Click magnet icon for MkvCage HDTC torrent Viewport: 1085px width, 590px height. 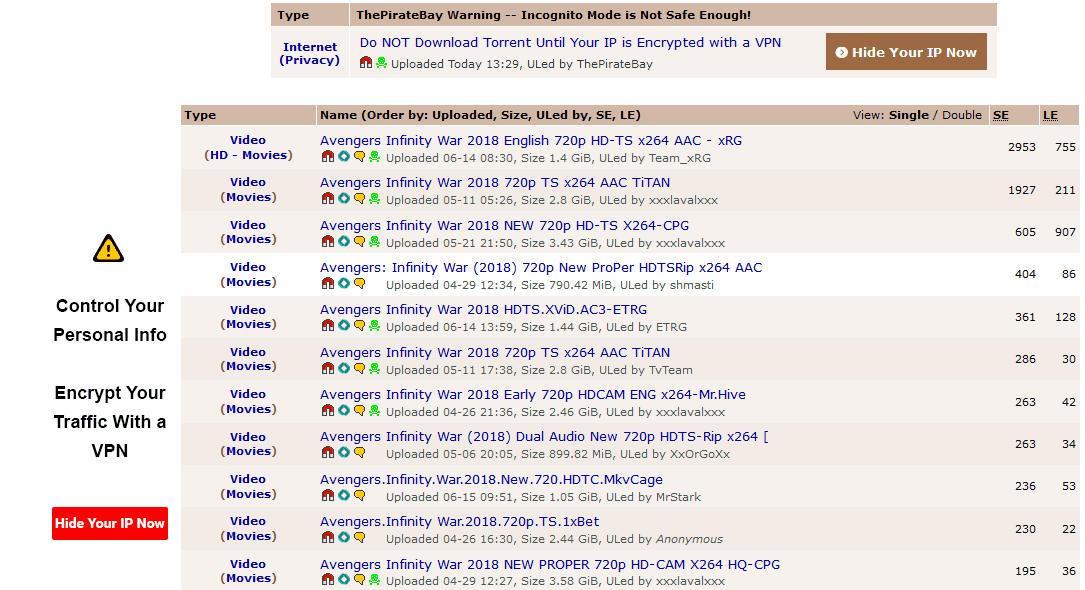[x=328, y=496]
